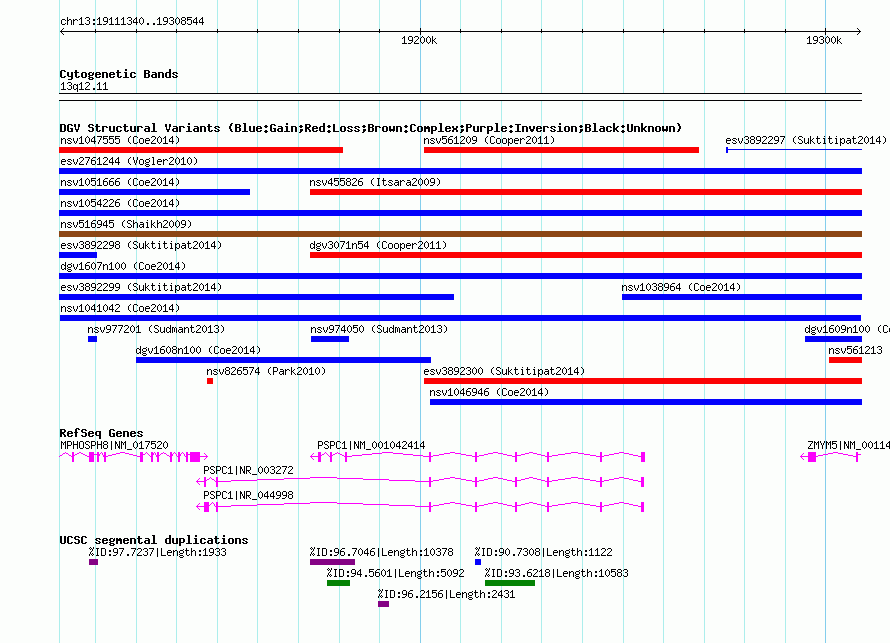The image size is (890, 643).
Task: Click the dgv1608n100 (Coe2014) blue bar
Action: point(283,360)
